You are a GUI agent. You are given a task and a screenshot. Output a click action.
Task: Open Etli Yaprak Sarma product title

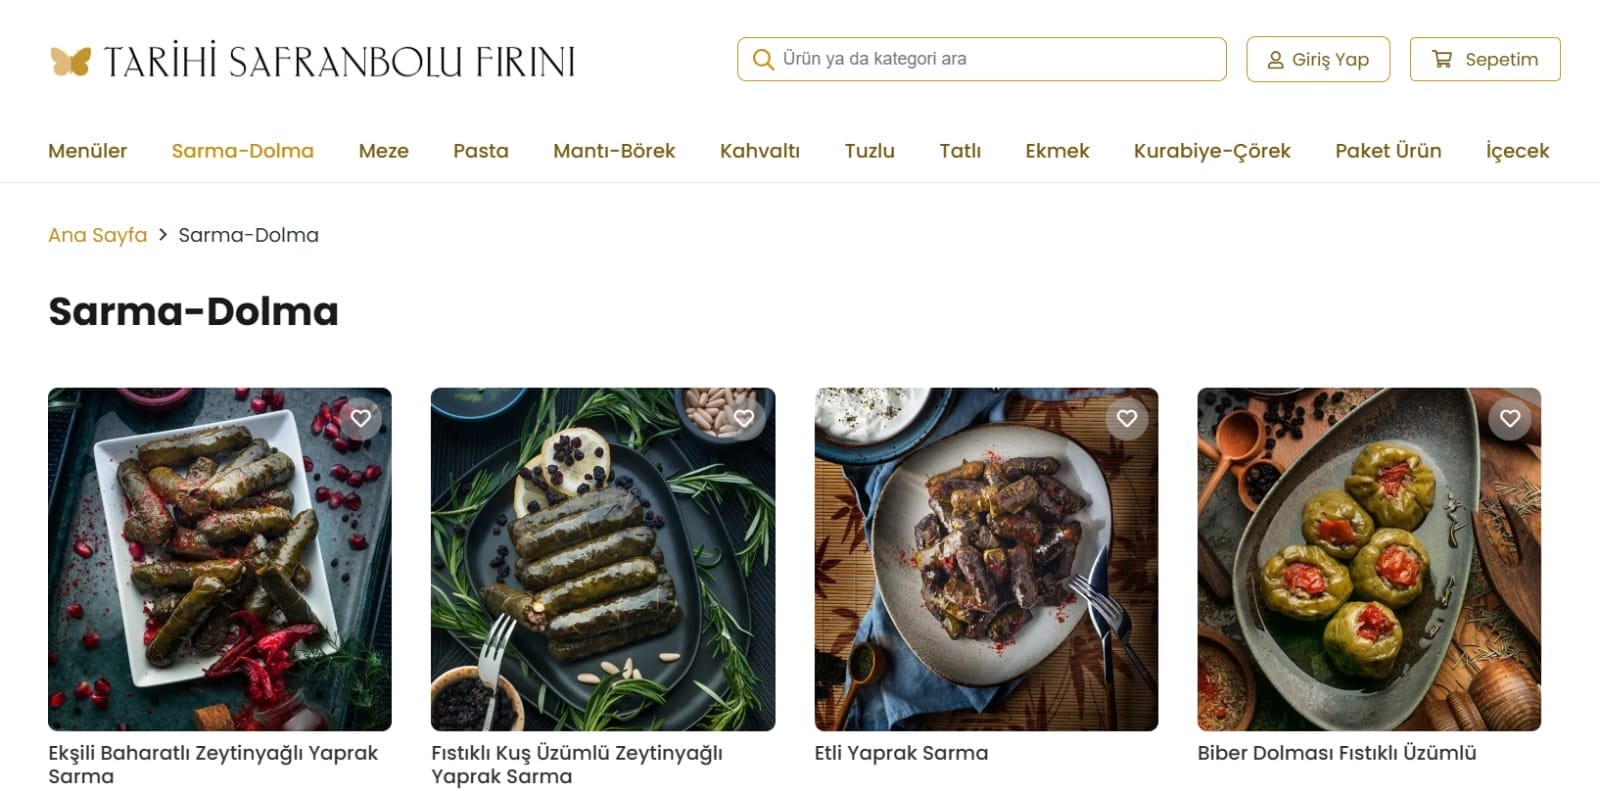pyautogui.click(x=900, y=753)
